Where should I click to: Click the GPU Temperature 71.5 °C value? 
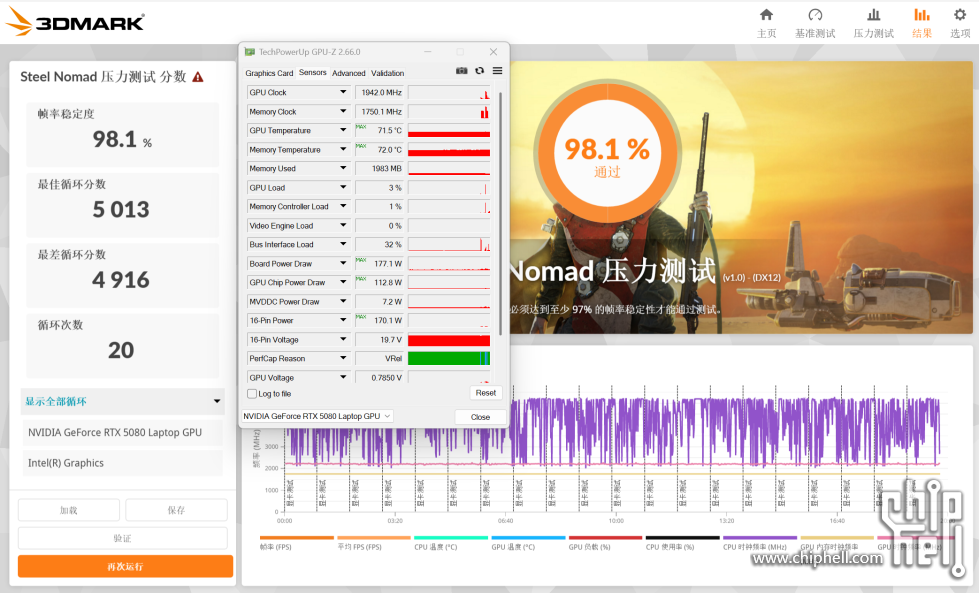(x=380, y=130)
